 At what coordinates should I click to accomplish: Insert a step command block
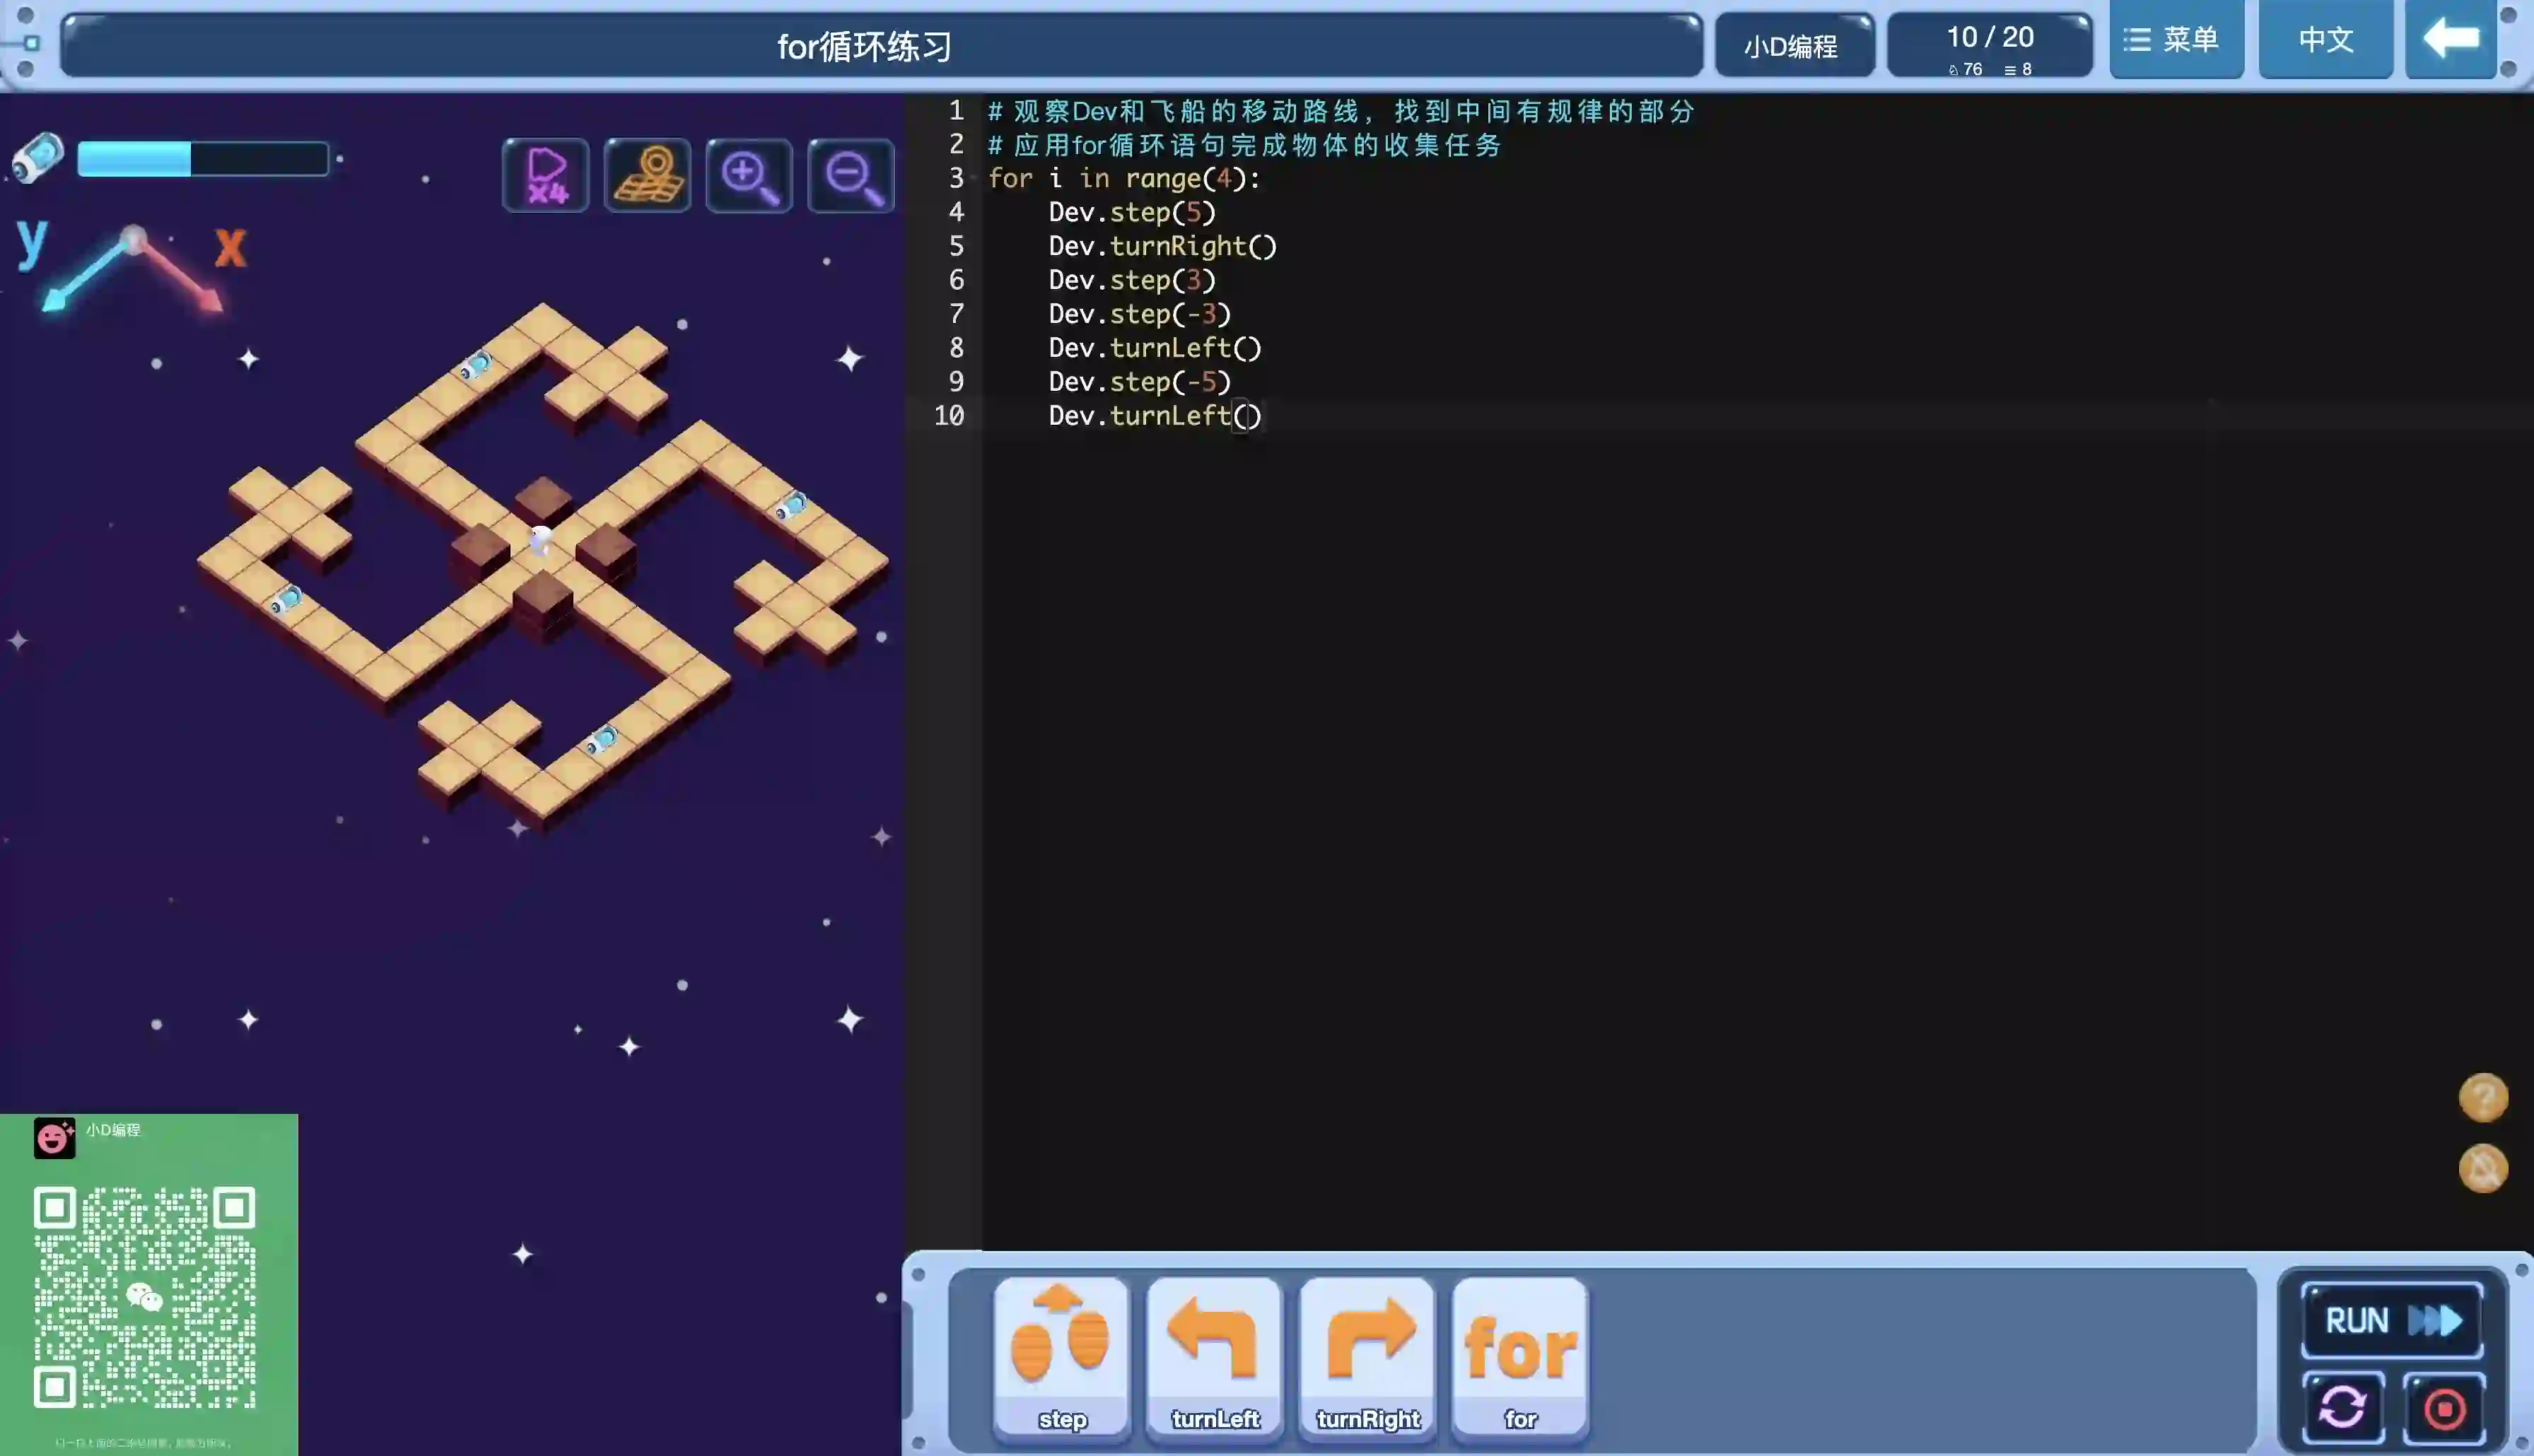(1061, 1356)
